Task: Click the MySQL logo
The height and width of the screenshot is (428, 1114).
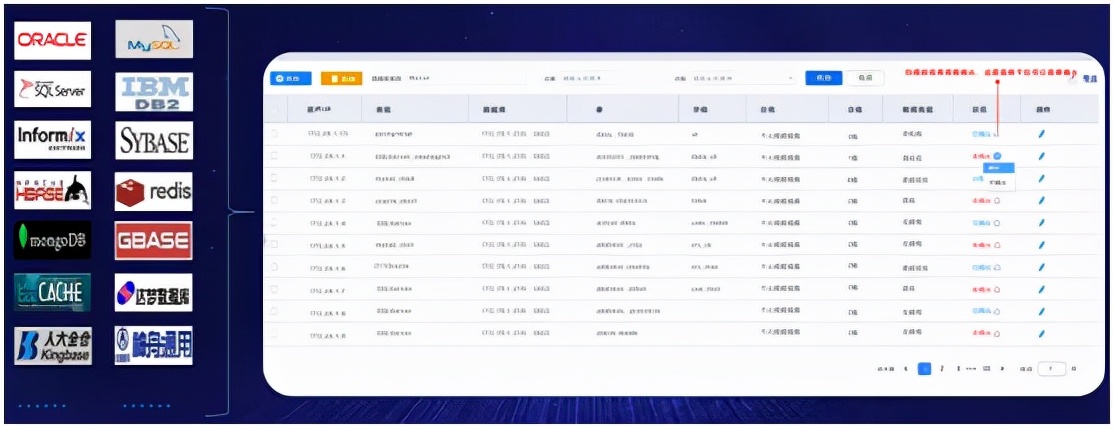Action: [154, 39]
